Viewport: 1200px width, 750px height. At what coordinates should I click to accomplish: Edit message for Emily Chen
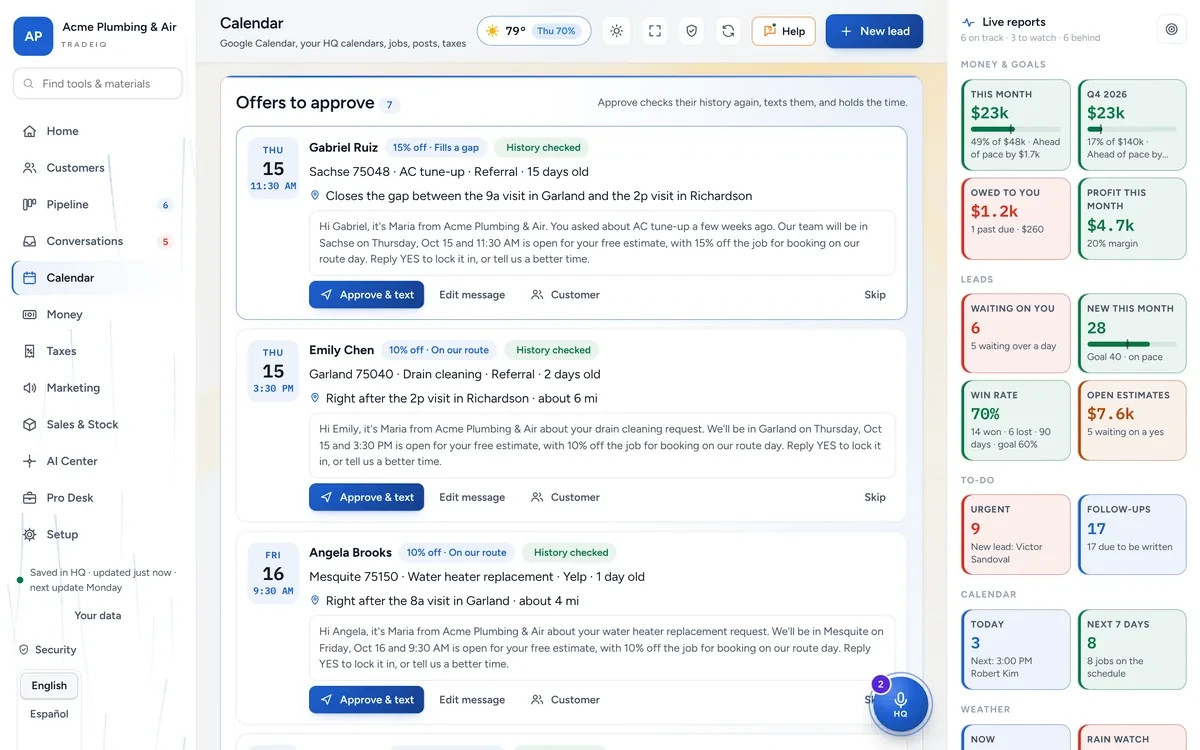(472, 497)
